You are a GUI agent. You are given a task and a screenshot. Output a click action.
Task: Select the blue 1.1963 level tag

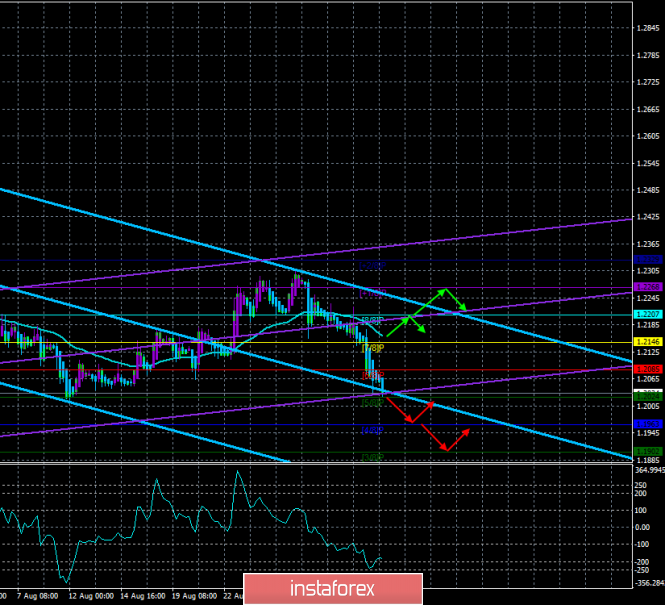(x=648, y=424)
